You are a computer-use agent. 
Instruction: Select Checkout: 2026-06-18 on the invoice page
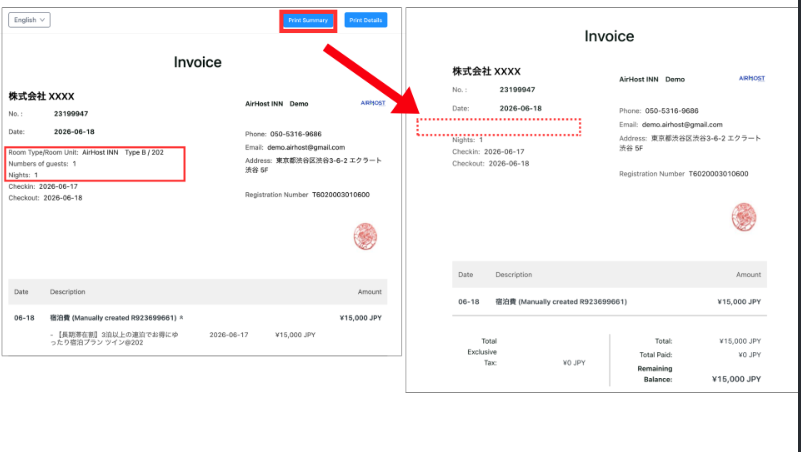point(45,198)
